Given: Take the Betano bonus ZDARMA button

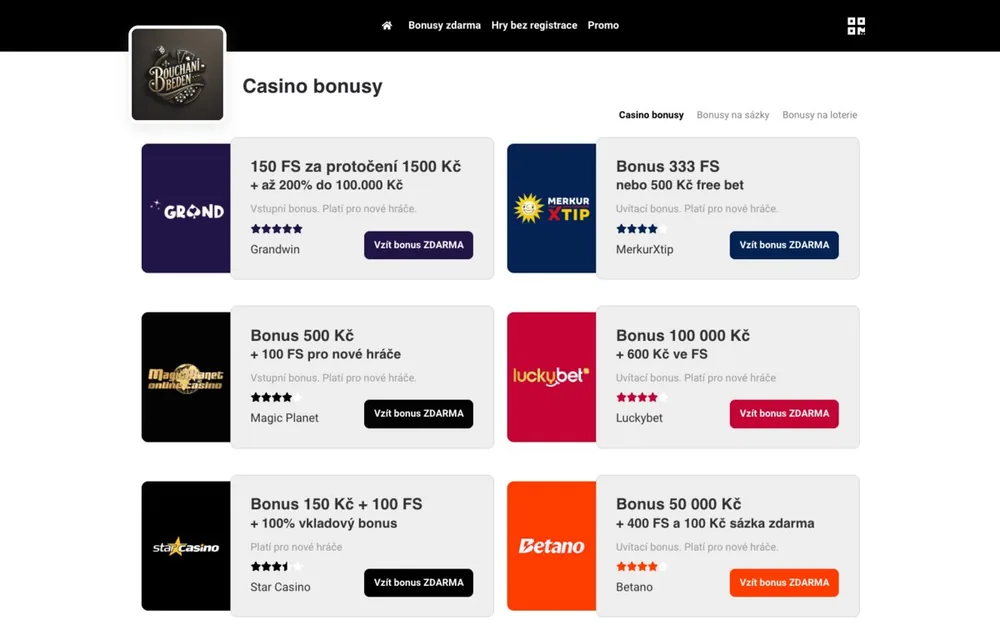Looking at the screenshot, I should coord(784,583).
